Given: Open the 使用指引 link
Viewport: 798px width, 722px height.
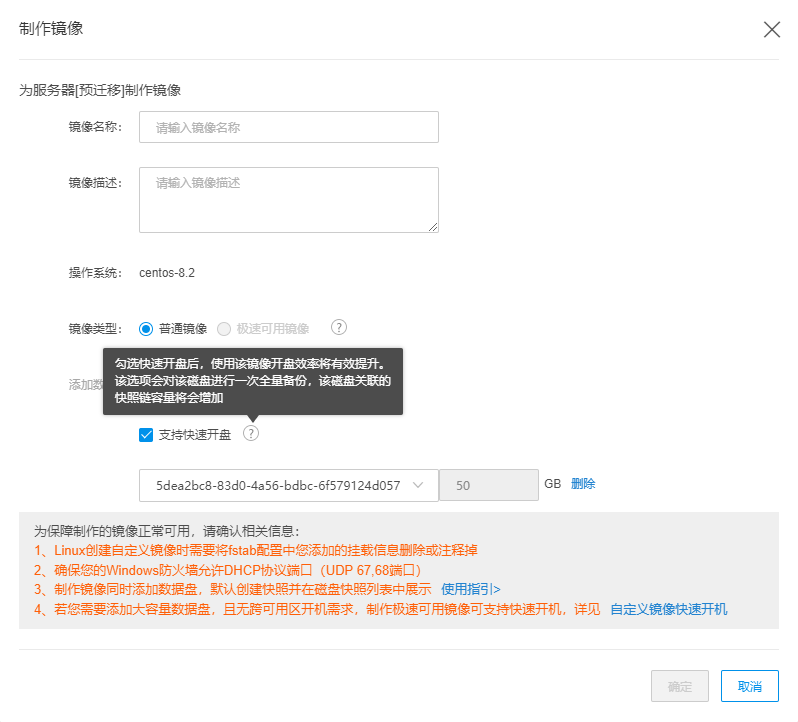Looking at the screenshot, I should [x=470, y=589].
